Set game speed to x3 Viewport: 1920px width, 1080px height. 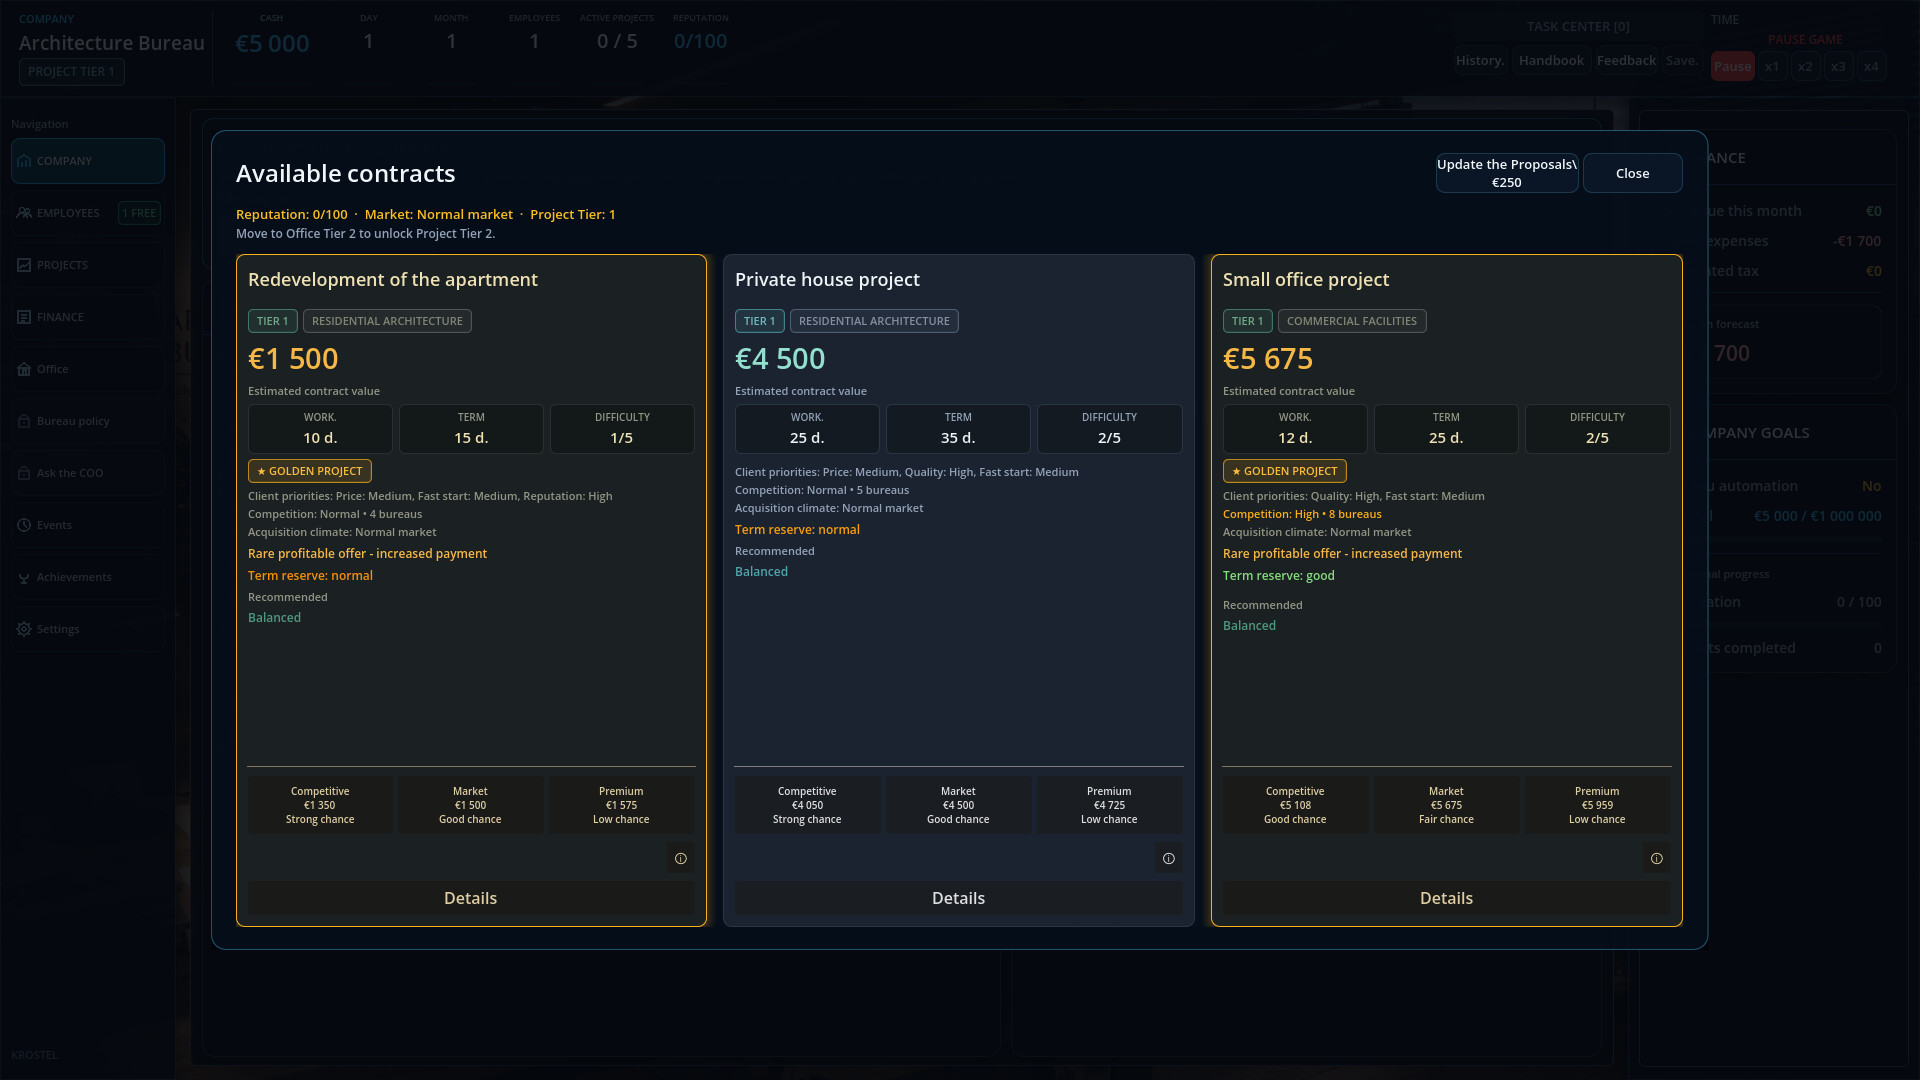pos(1838,67)
